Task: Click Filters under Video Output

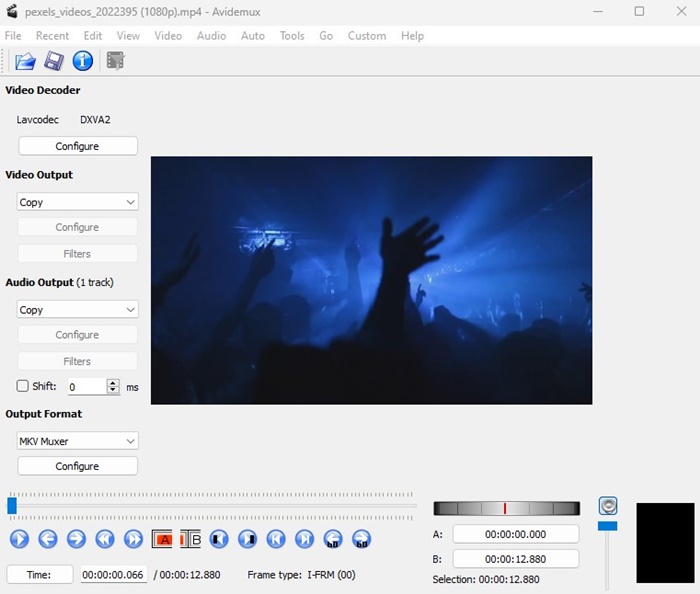Action: [78, 253]
